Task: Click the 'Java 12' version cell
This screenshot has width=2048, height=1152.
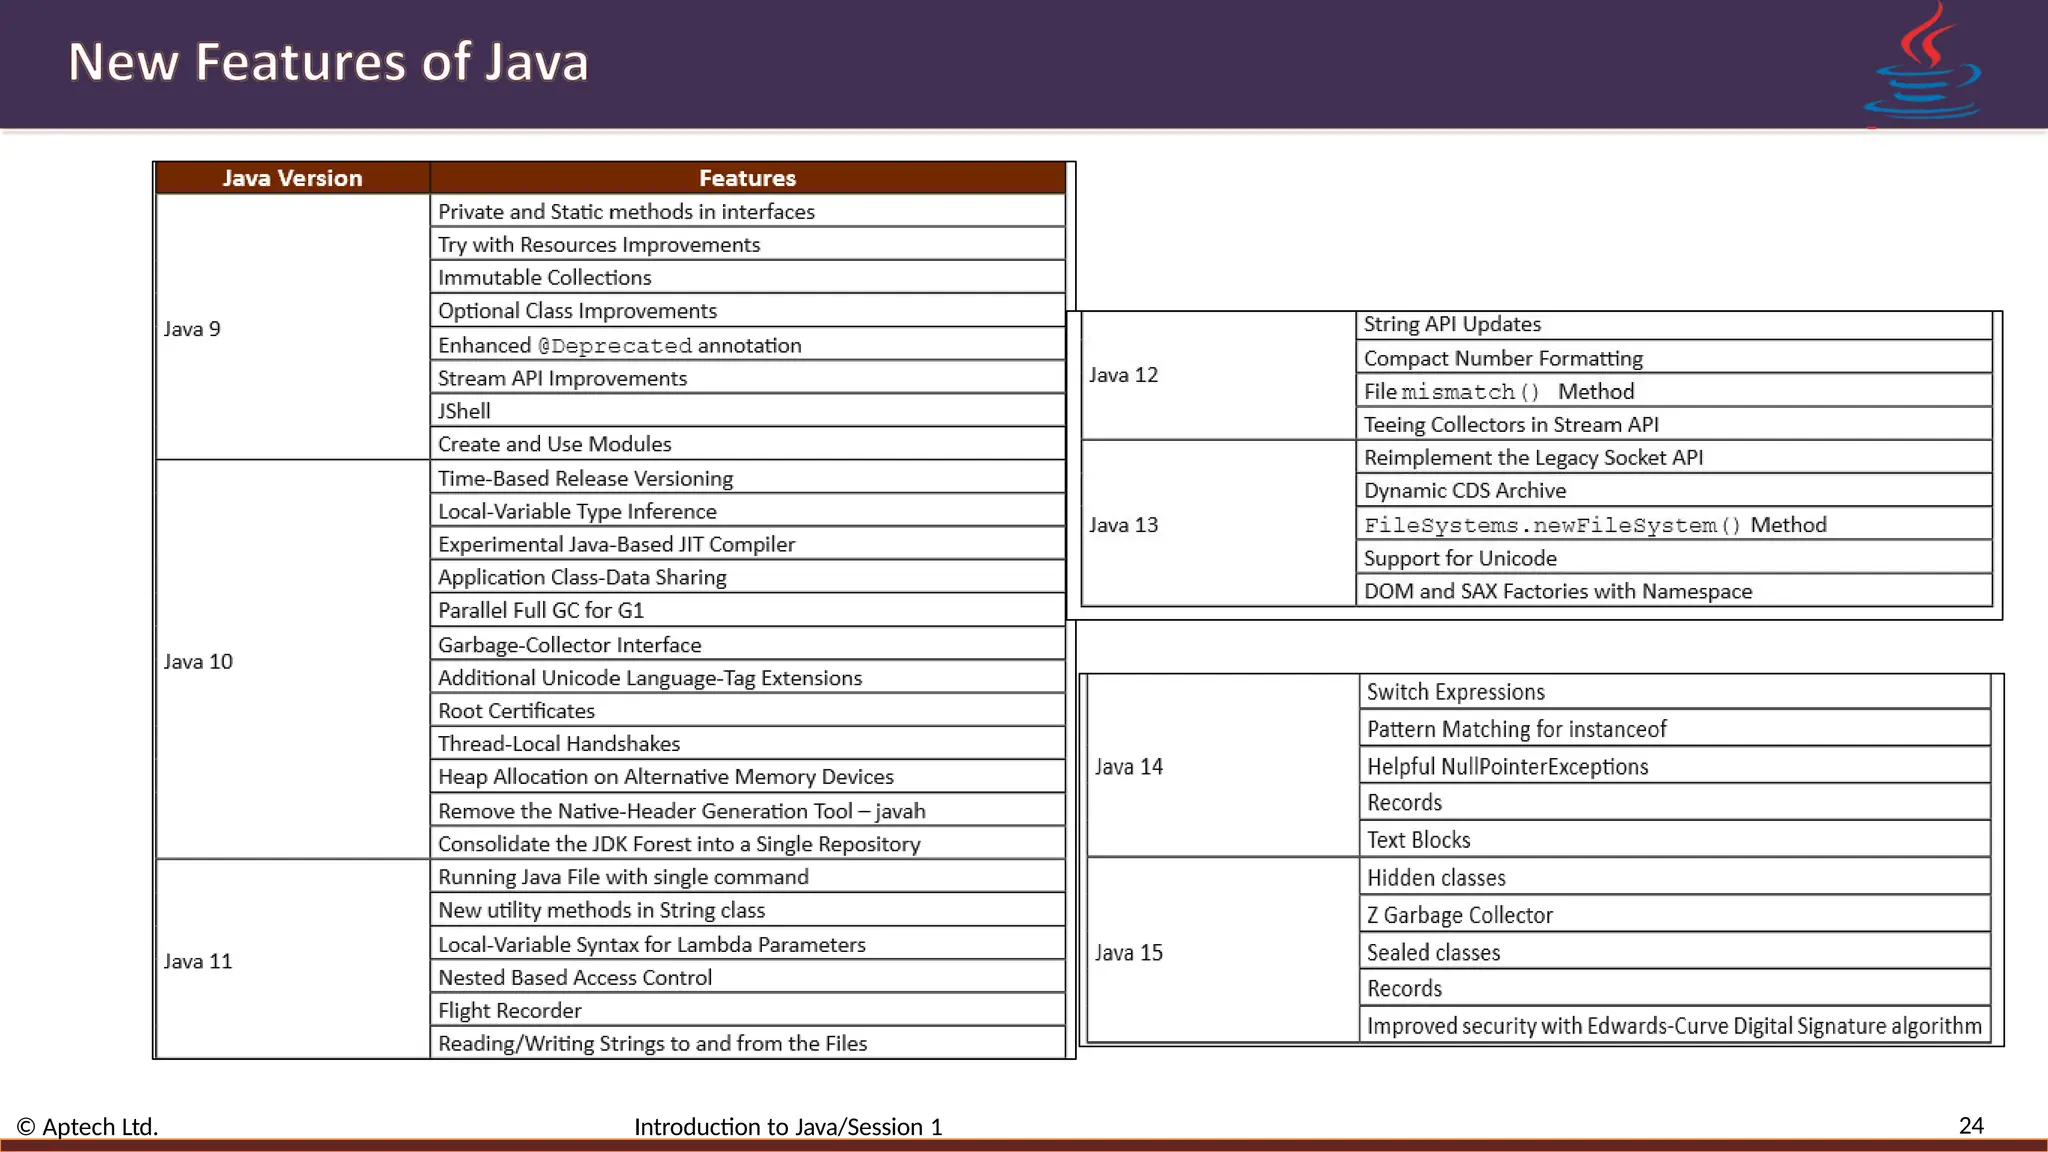Action: [1123, 375]
